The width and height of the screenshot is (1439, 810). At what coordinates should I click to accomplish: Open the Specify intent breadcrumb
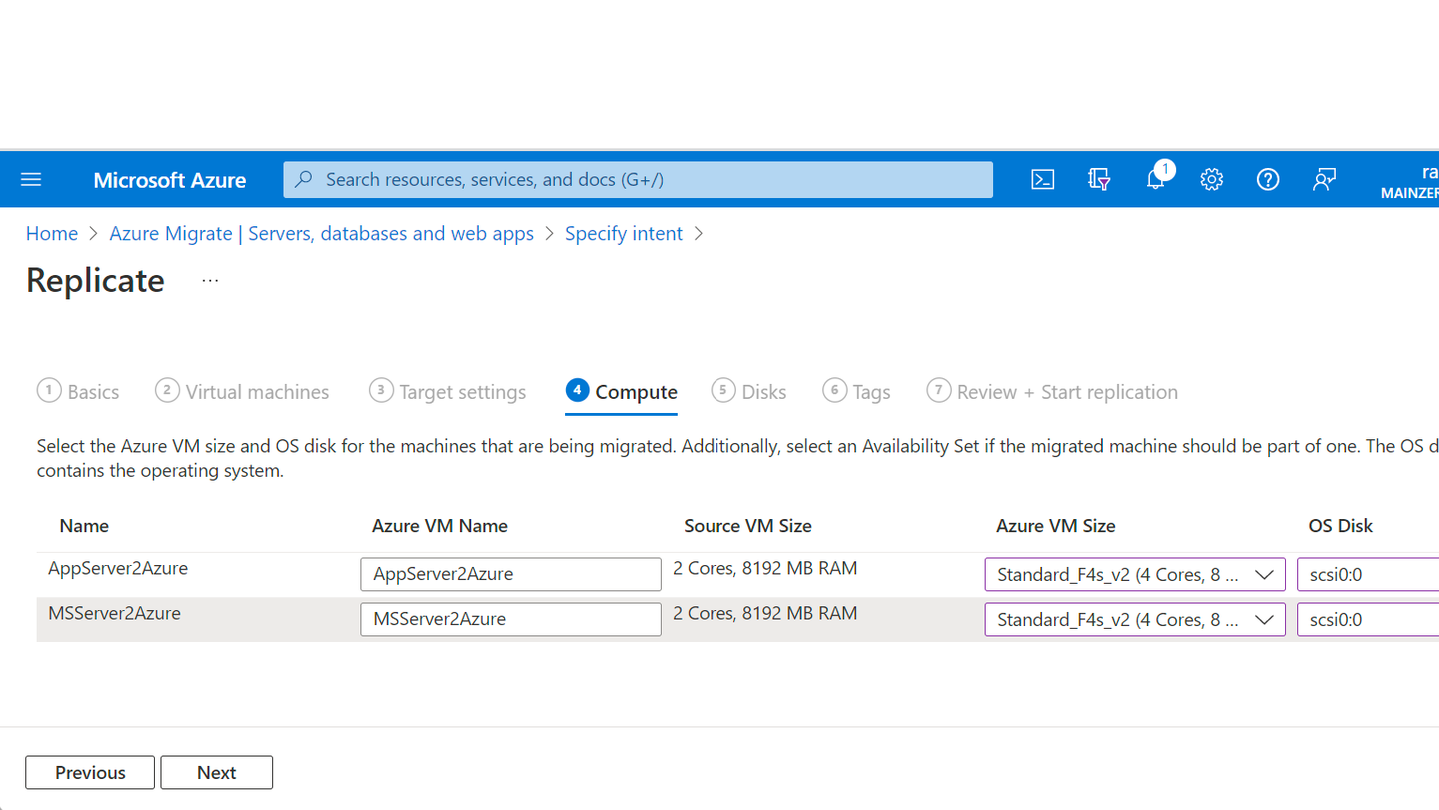pyautogui.click(x=624, y=233)
